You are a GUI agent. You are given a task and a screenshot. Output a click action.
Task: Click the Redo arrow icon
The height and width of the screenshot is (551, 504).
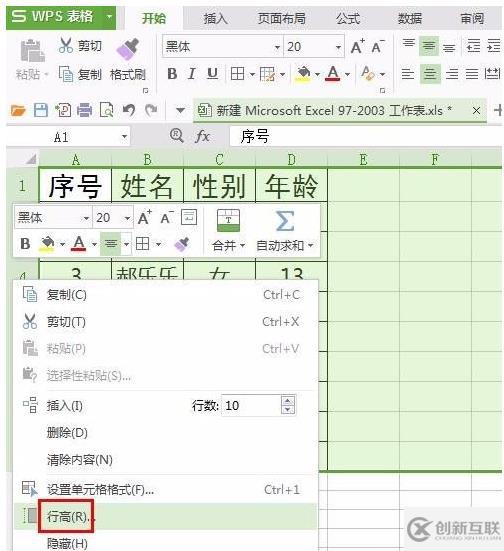151,110
